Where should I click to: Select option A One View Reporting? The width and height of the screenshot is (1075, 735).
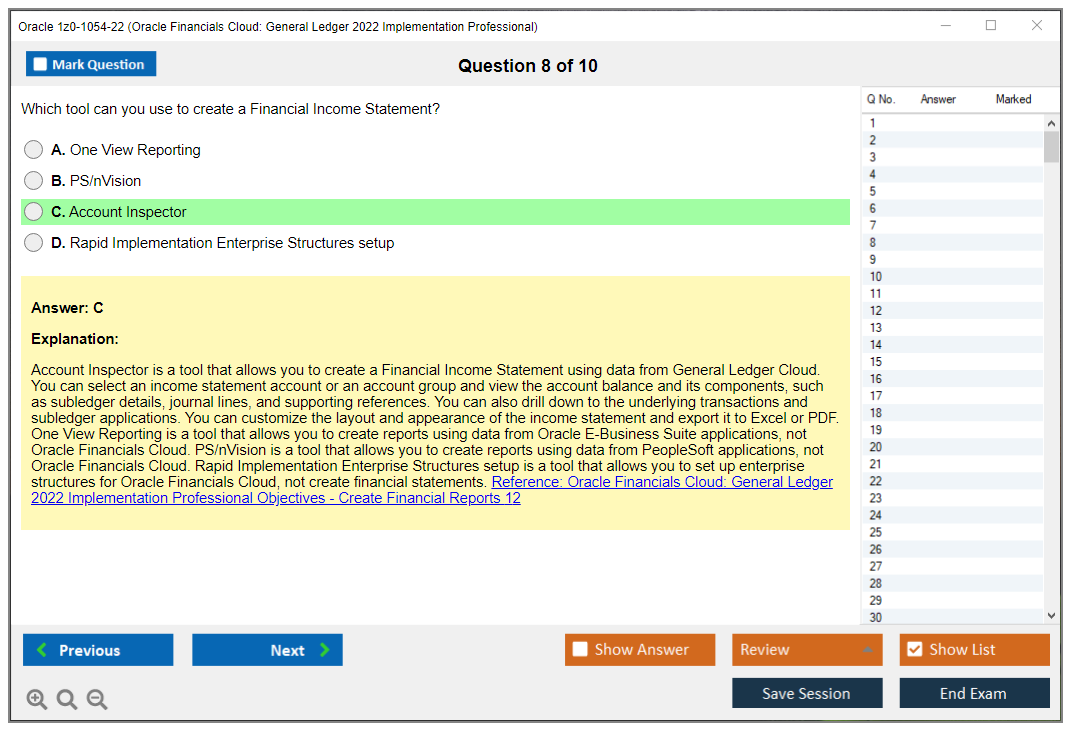(34, 150)
